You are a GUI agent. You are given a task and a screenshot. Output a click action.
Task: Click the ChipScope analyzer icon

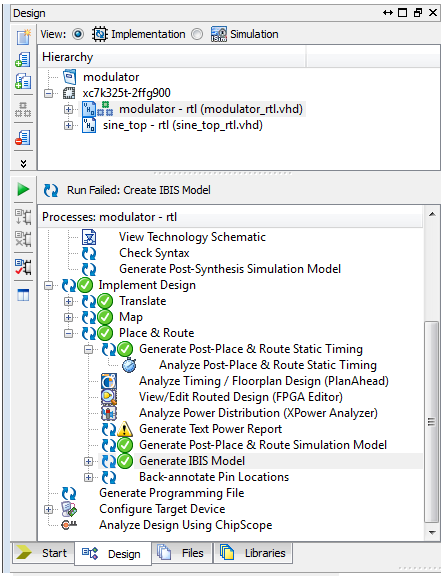click(x=69, y=525)
